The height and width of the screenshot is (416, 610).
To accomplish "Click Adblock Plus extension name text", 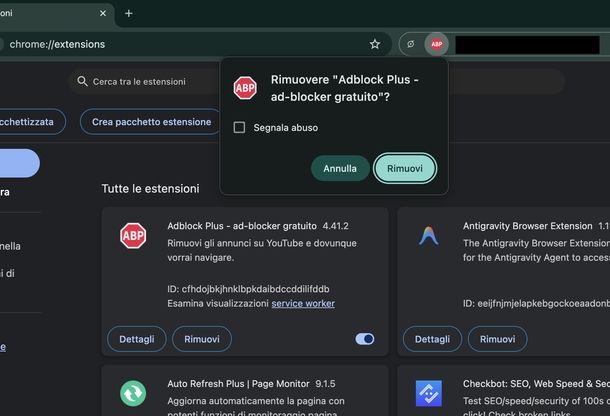I will pos(242,226).
